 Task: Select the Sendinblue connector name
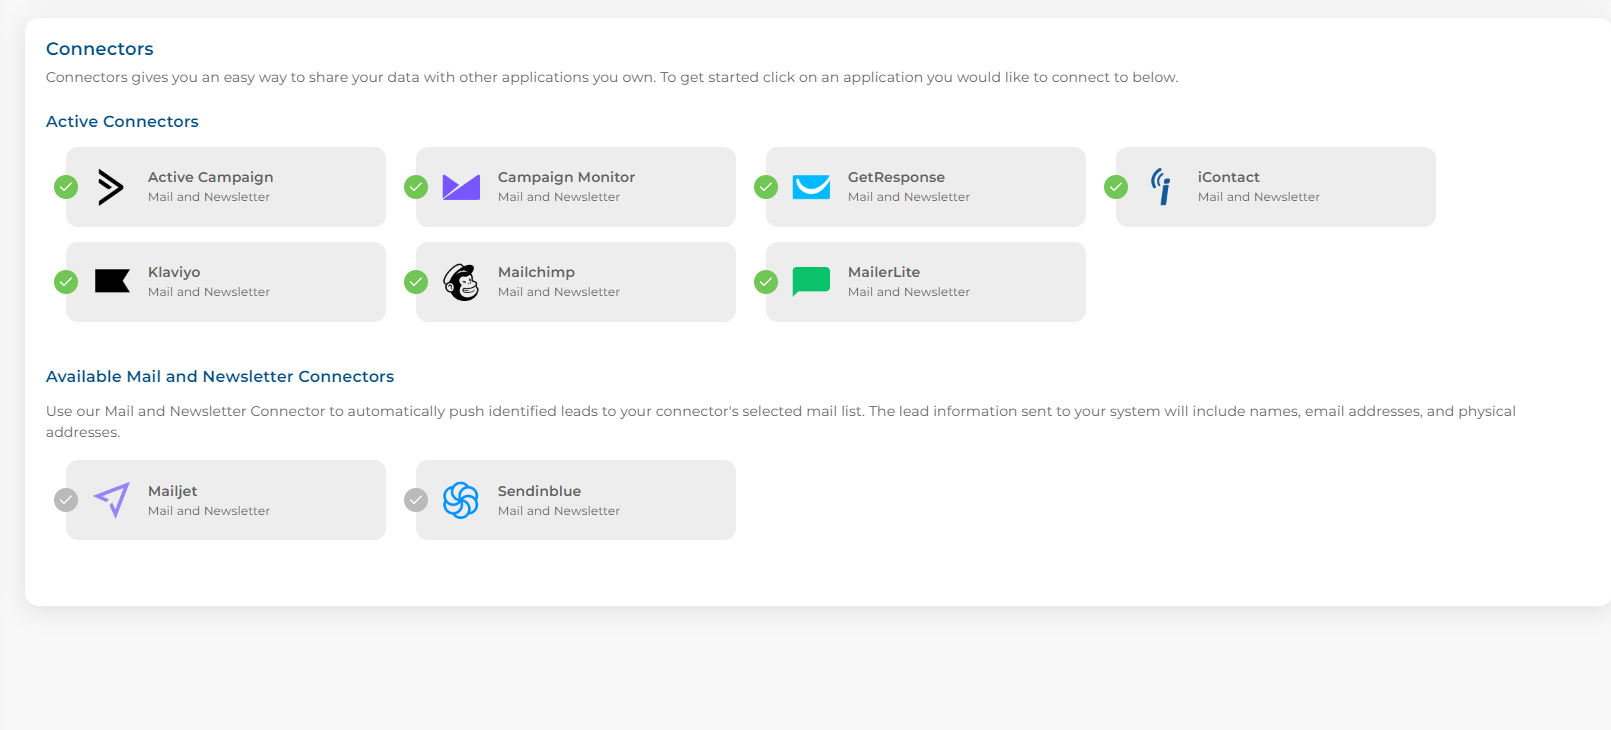pyautogui.click(x=539, y=491)
